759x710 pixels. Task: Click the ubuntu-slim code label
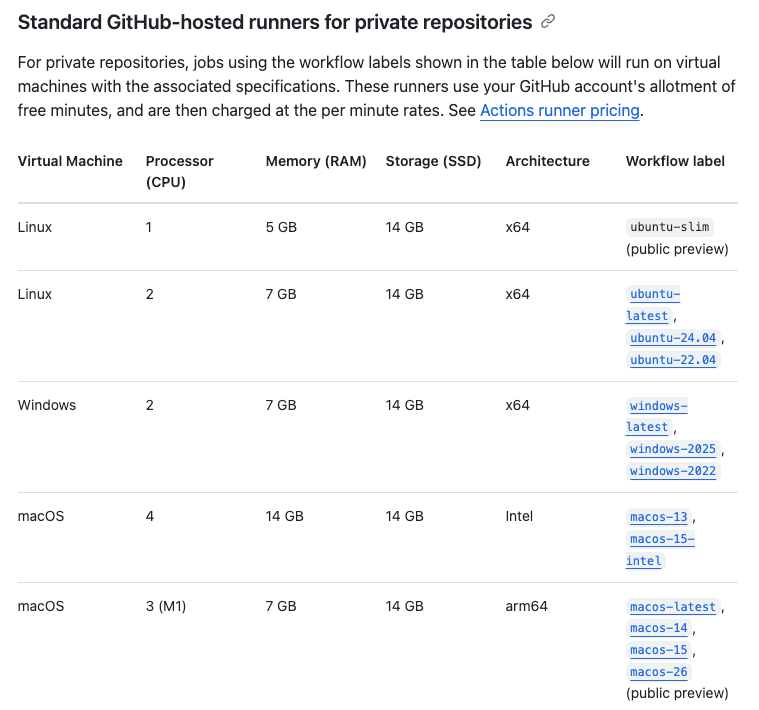click(669, 227)
